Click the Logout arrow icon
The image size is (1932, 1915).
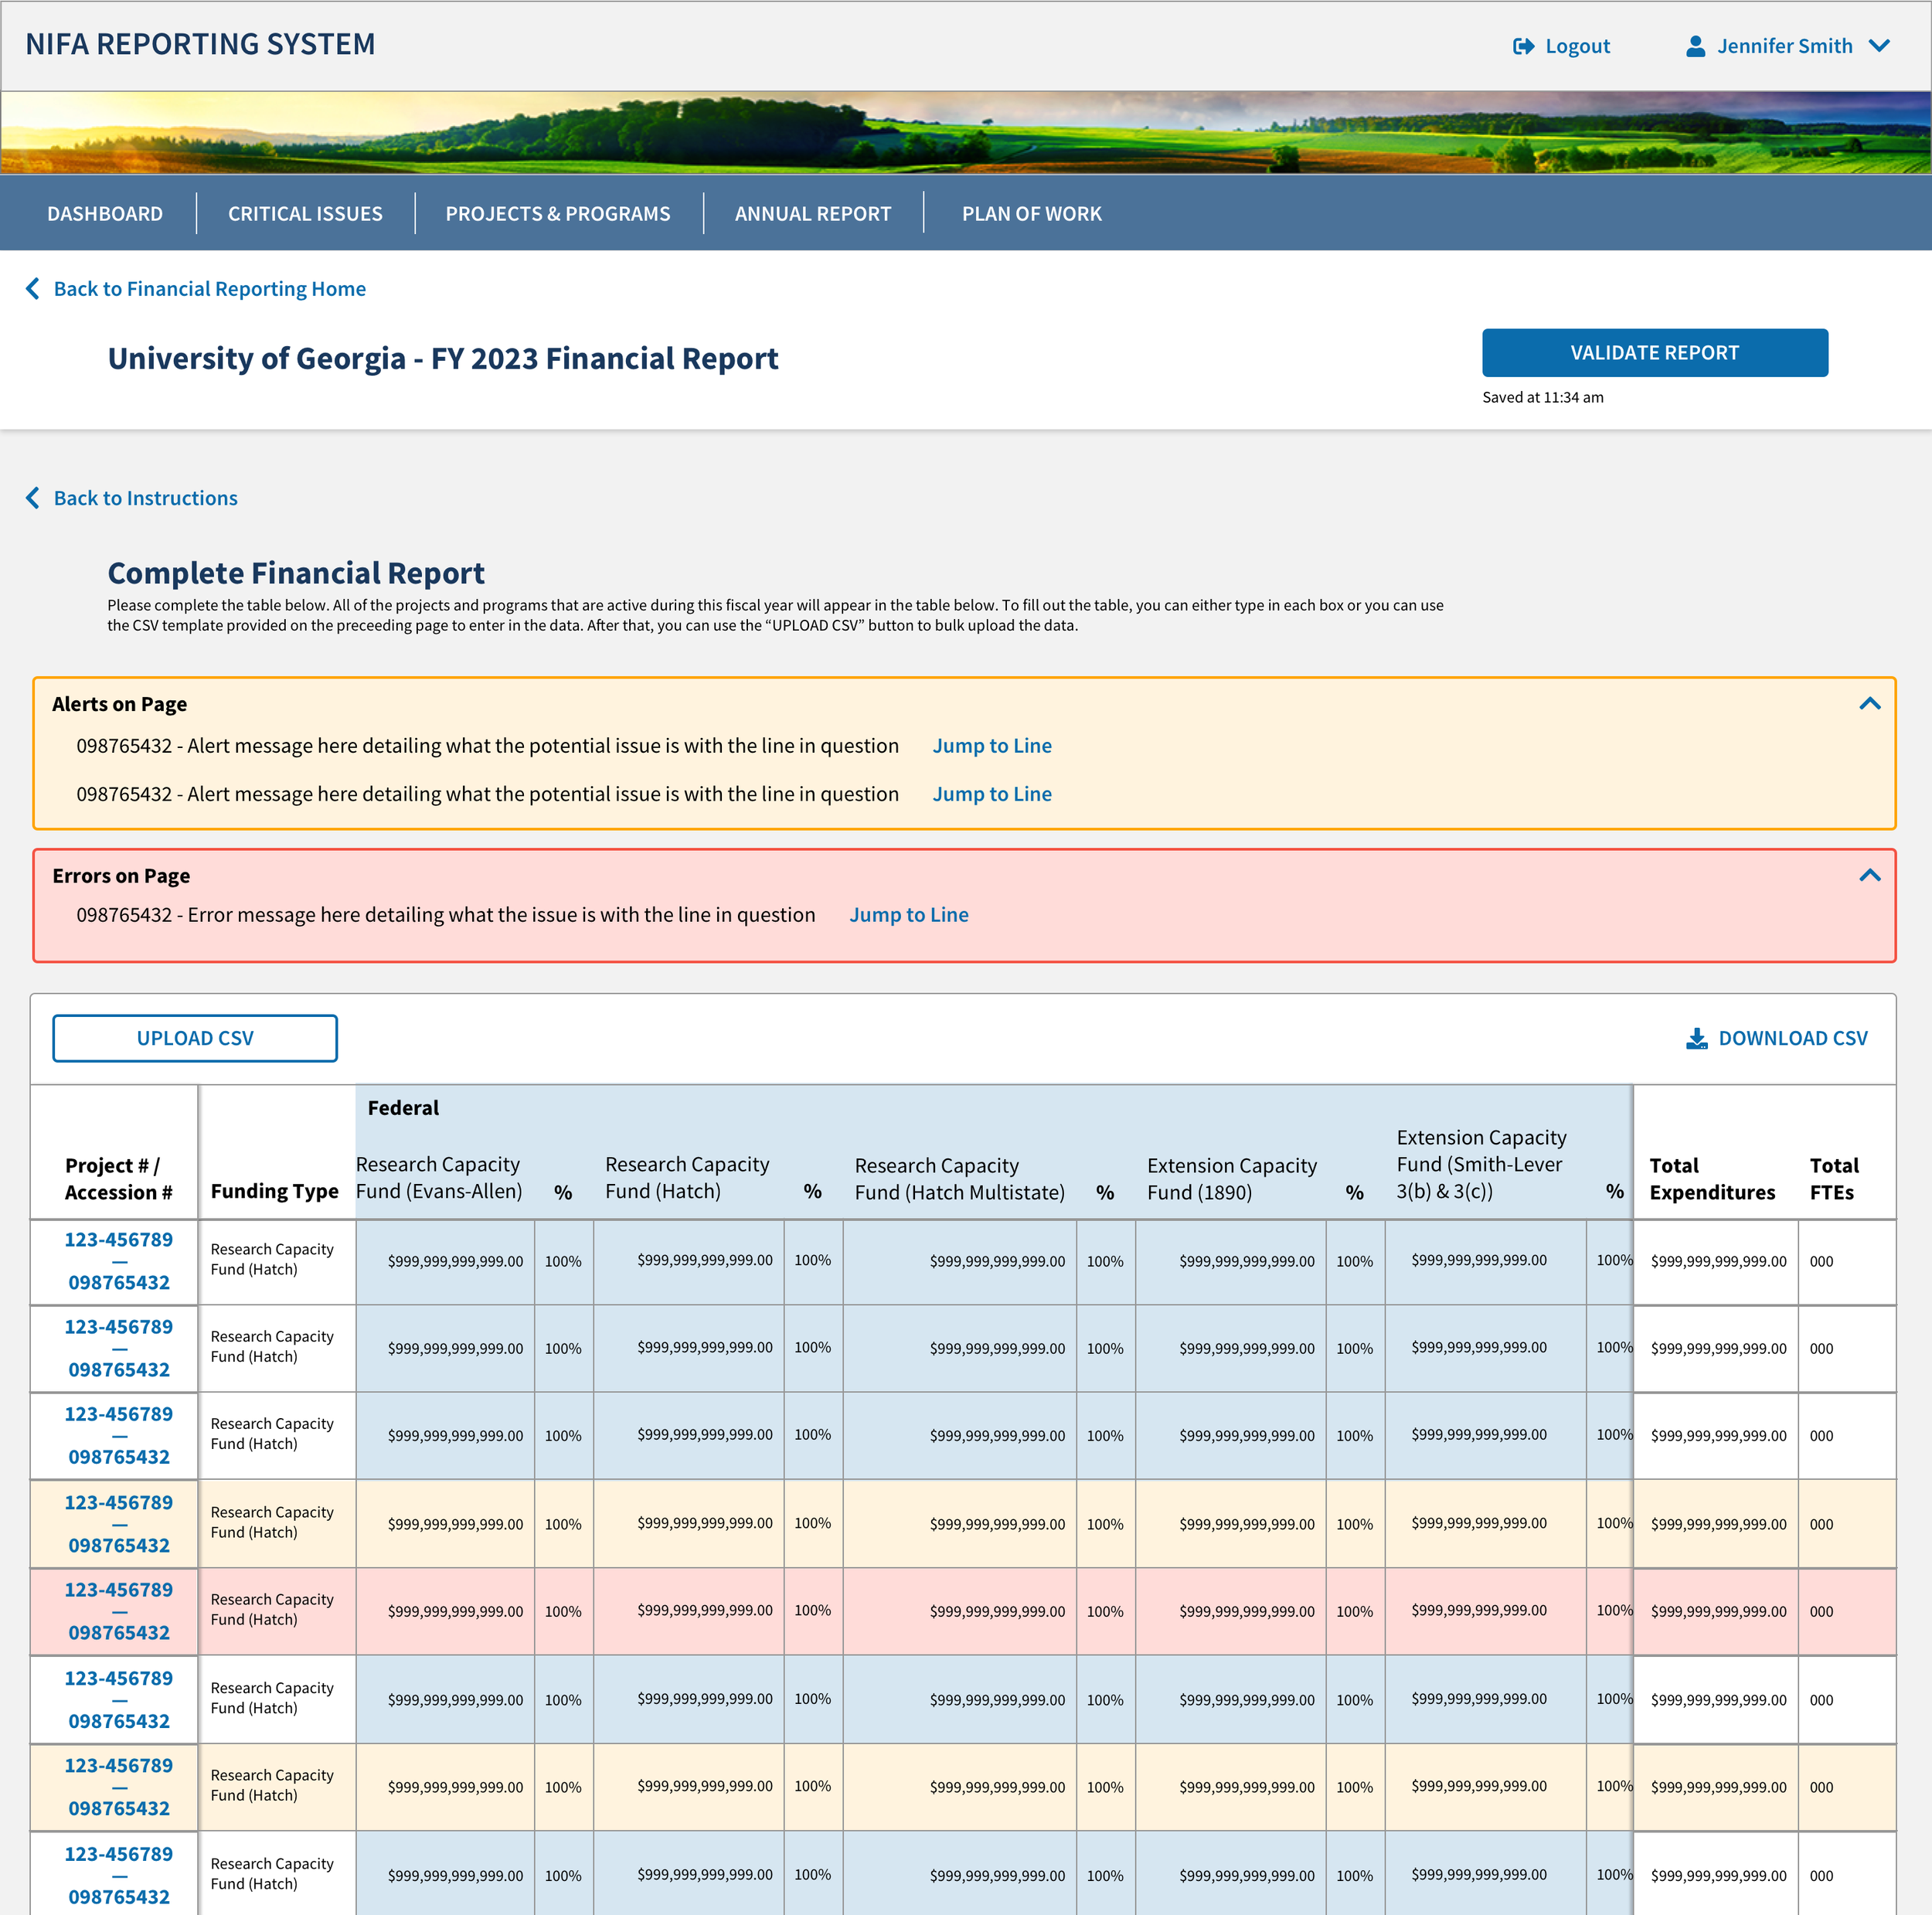(x=1523, y=46)
